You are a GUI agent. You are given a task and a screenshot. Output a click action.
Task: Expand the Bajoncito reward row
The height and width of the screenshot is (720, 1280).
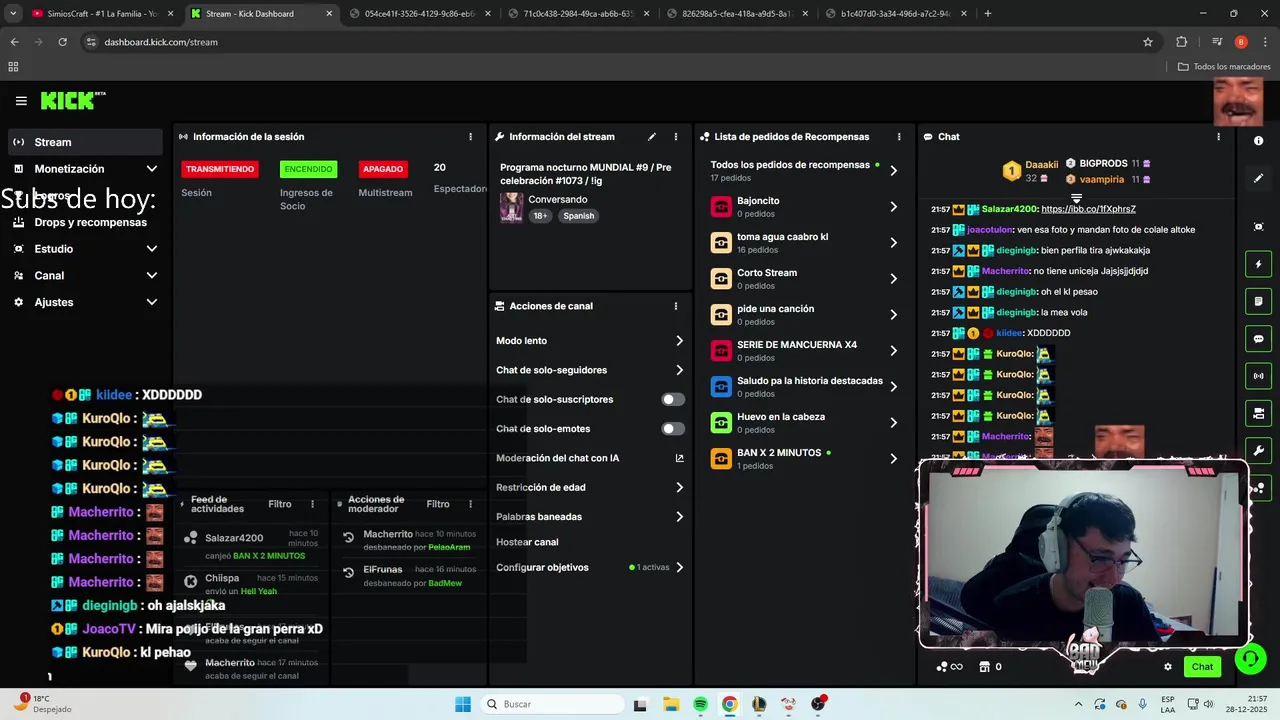893,207
